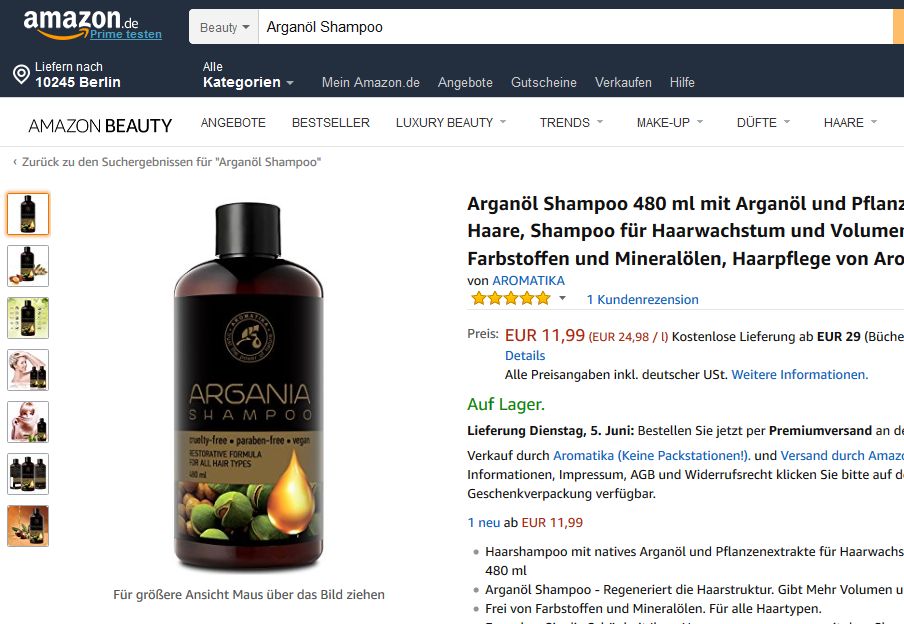Image resolution: width=904 pixels, height=624 pixels.
Task: Click the Amazon.de logo
Action: pos(81,24)
